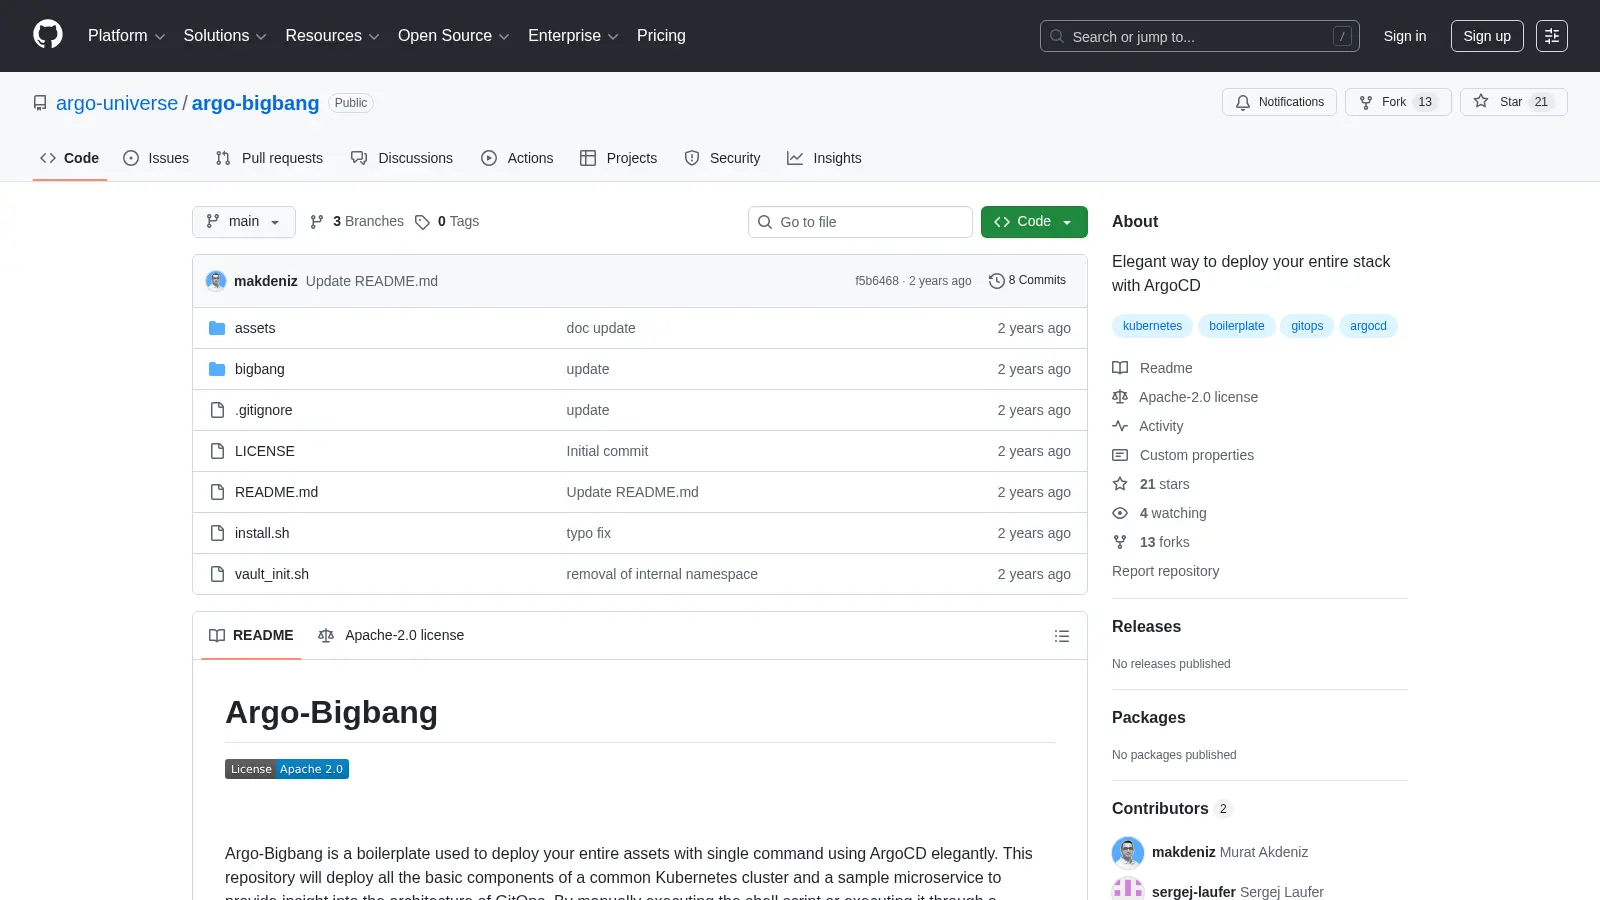
Task: Click the kubernetes topic tag
Action: (x=1152, y=326)
